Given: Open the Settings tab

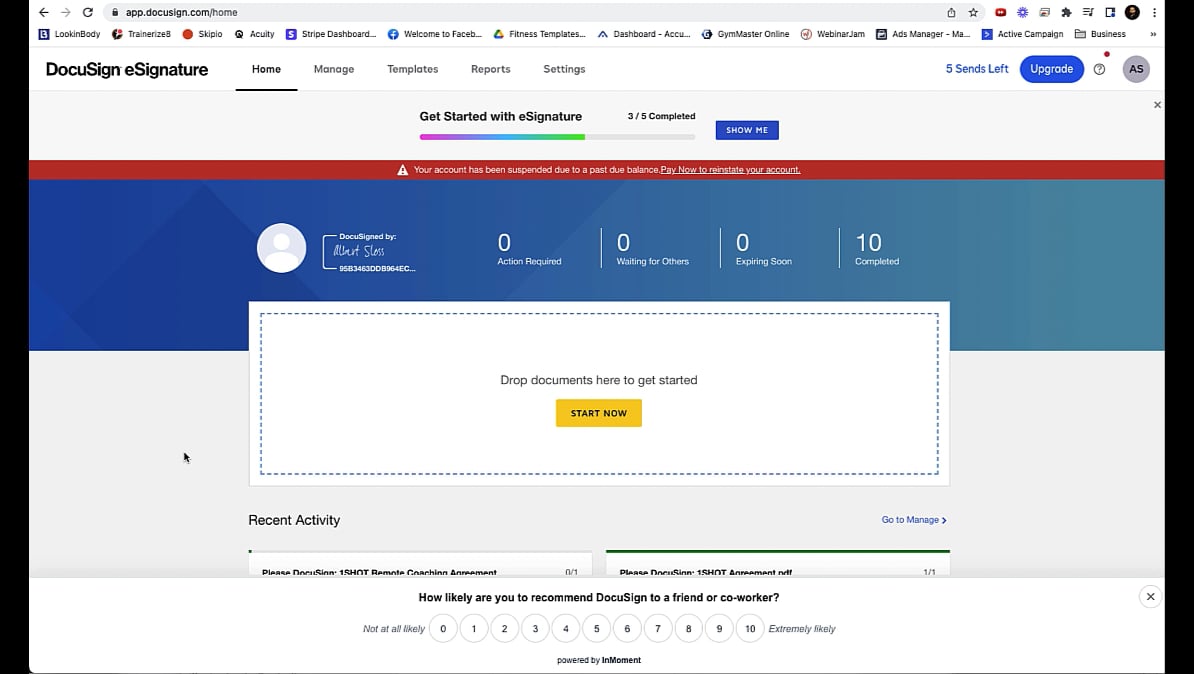Looking at the screenshot, I should point(564,69).
